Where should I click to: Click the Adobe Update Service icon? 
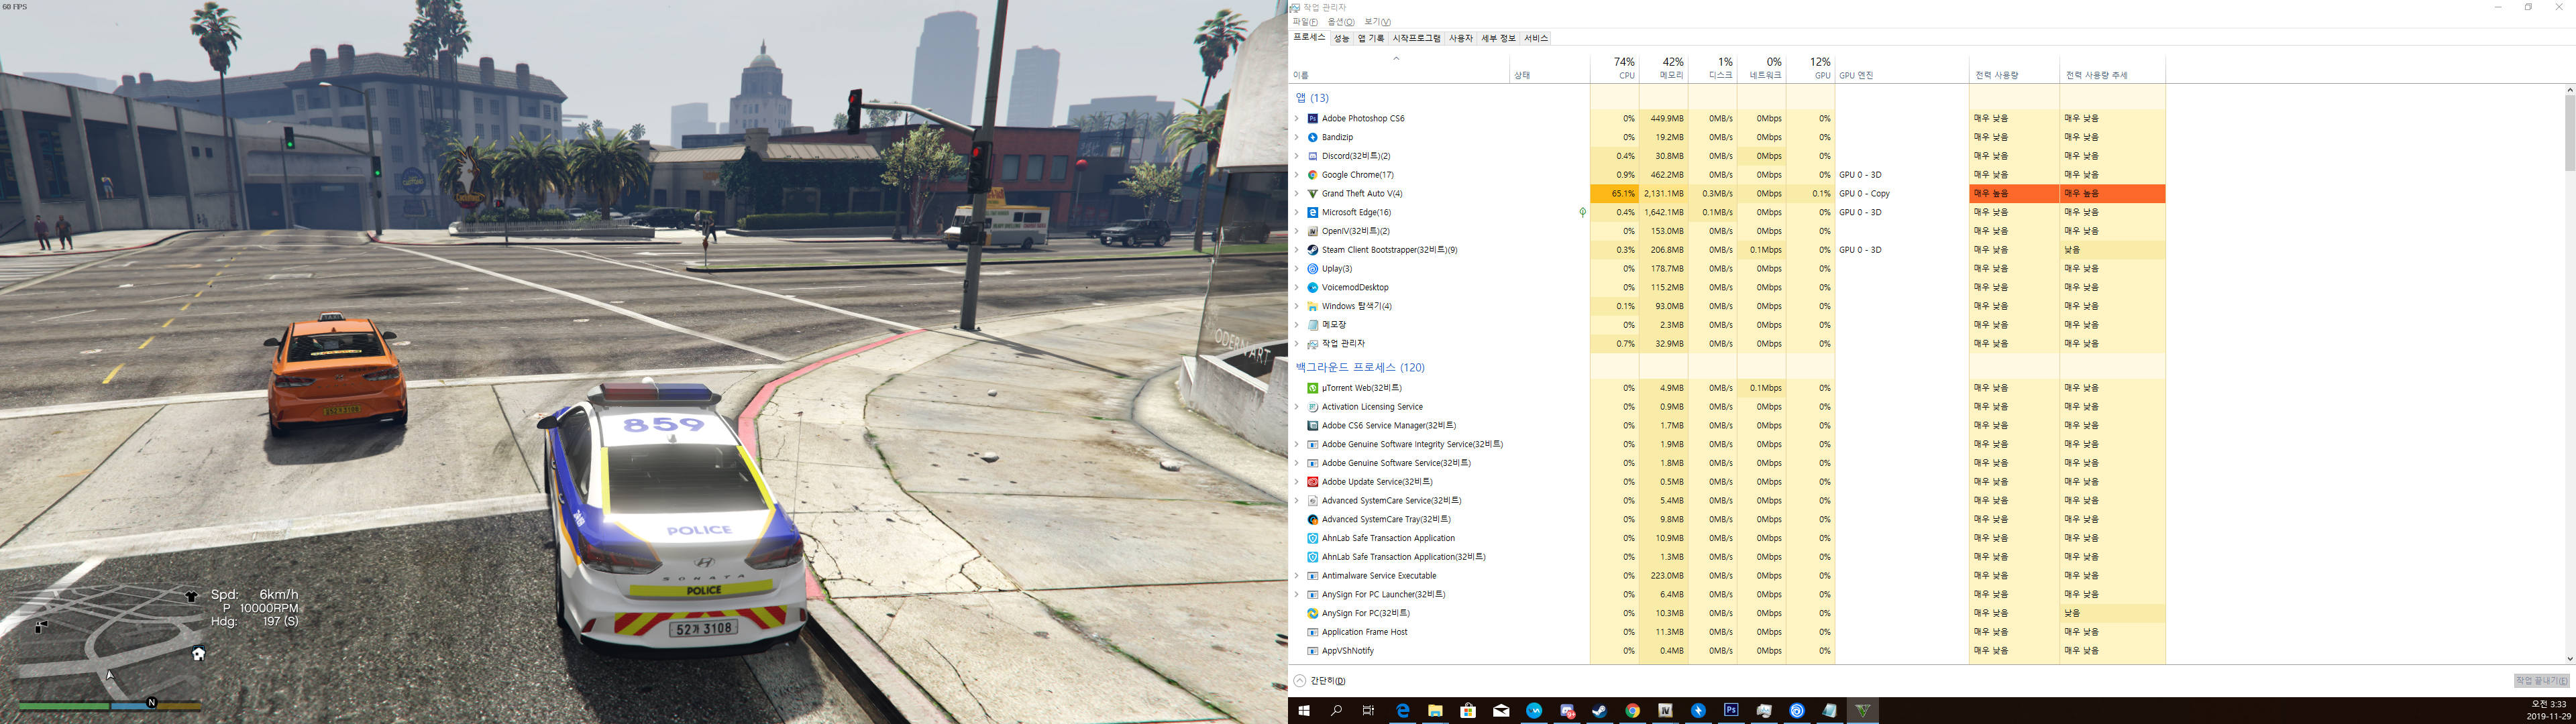1312,482
